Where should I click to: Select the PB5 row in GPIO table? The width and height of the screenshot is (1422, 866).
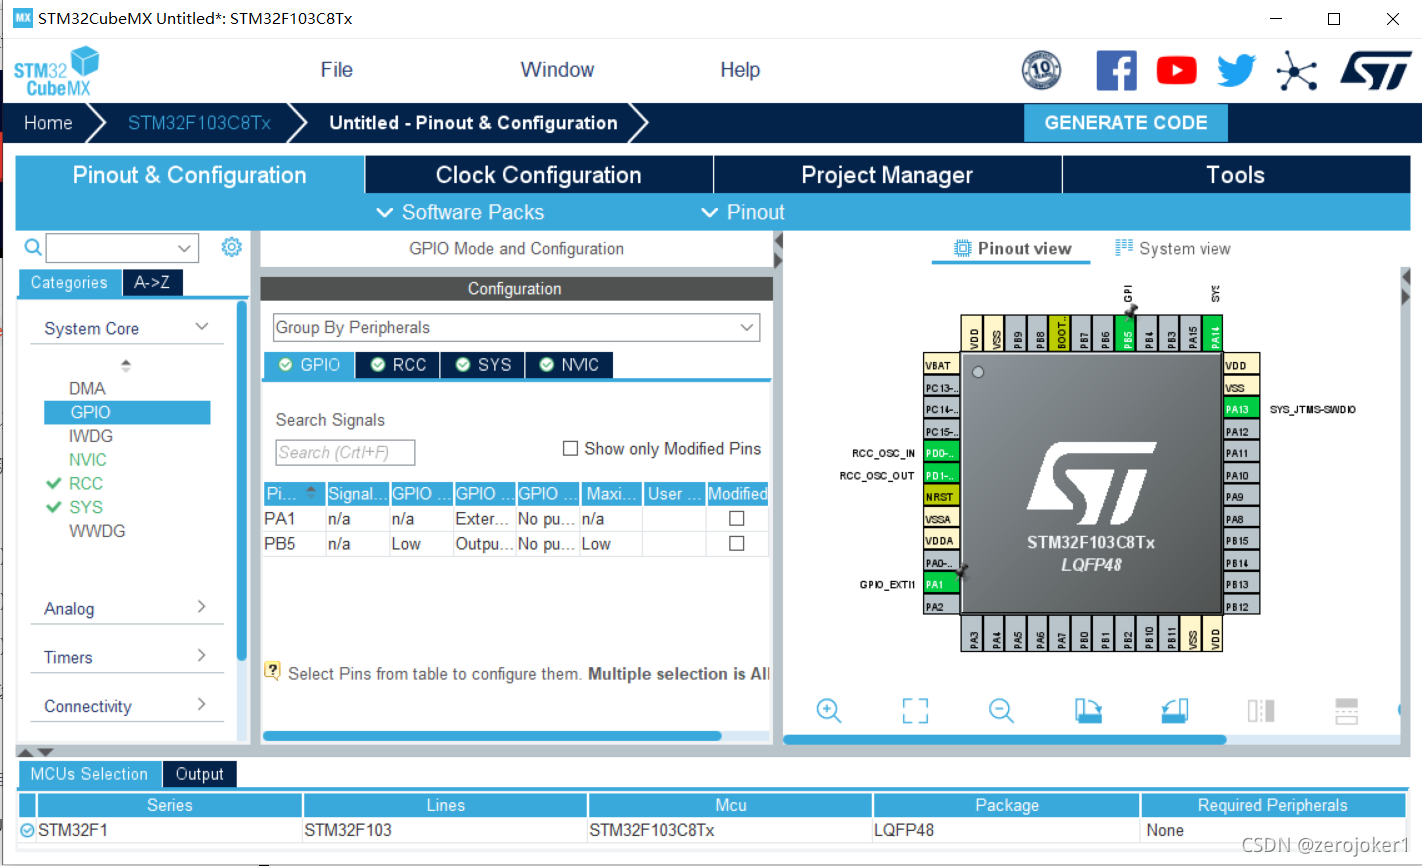click(x=515, y=543)
